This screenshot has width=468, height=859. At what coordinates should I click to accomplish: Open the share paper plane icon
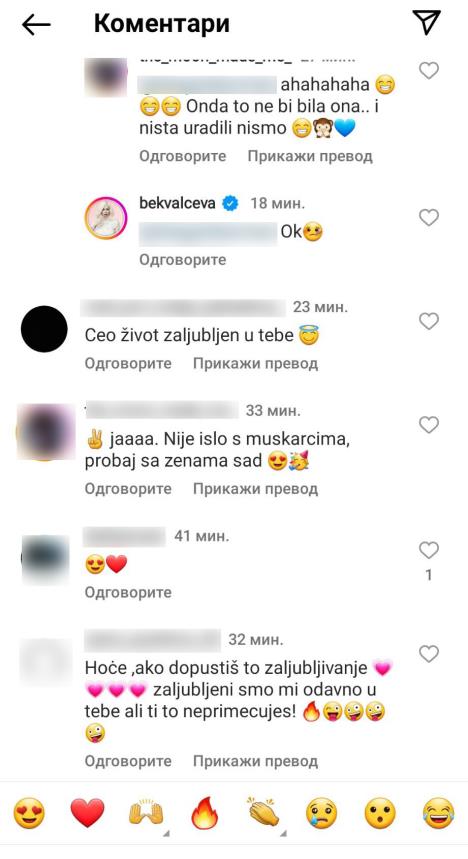click(426, 22)
